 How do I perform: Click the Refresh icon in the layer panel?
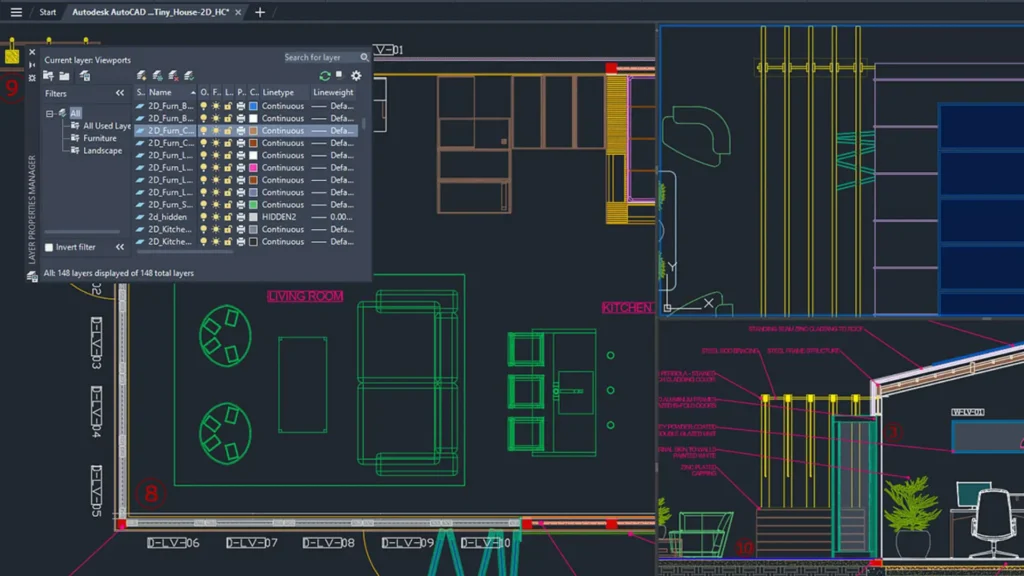pos(323,75)
